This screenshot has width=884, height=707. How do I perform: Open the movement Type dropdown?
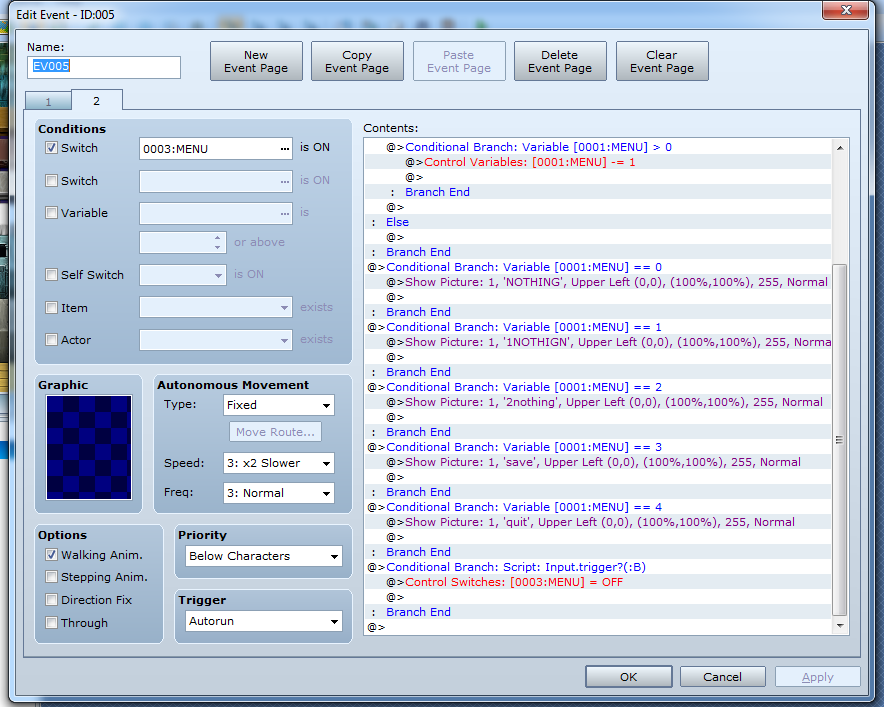[x=279, y=405]
